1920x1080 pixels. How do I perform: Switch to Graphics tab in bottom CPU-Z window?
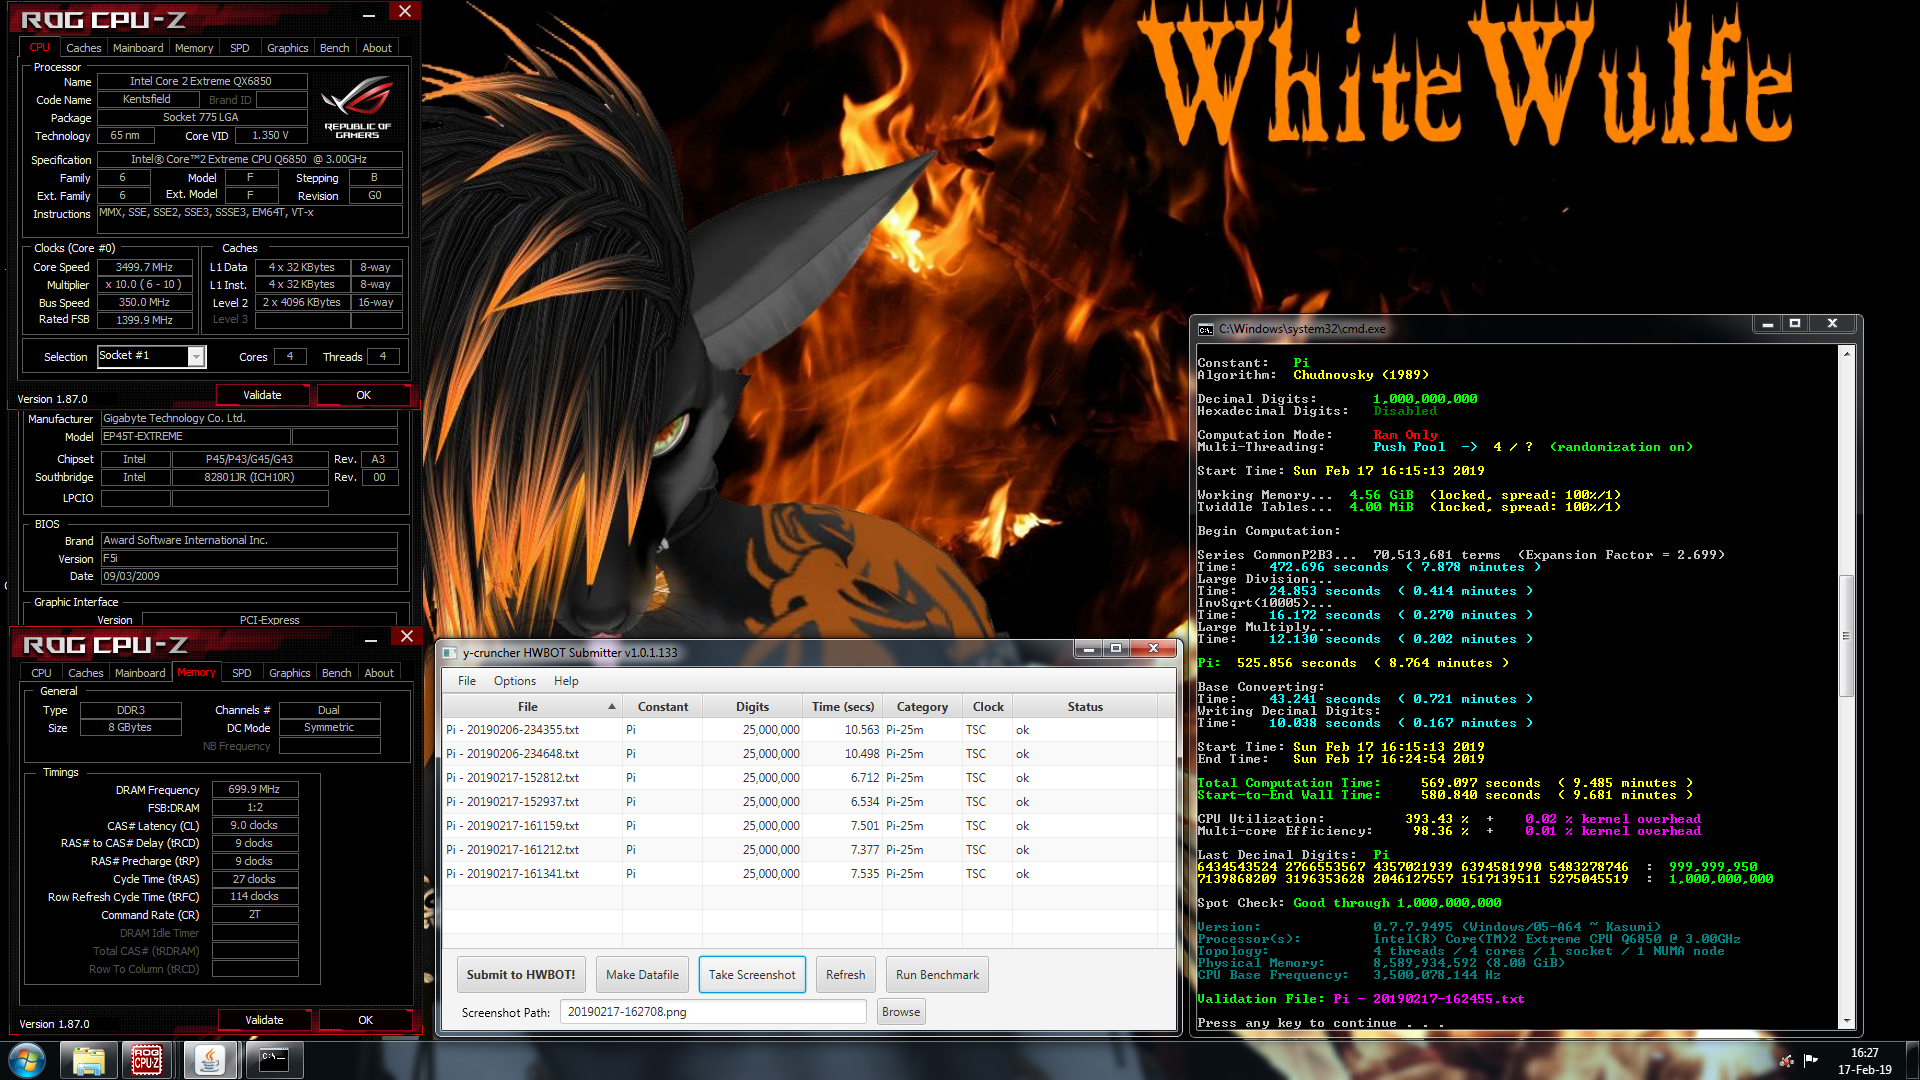coord(290,673)
